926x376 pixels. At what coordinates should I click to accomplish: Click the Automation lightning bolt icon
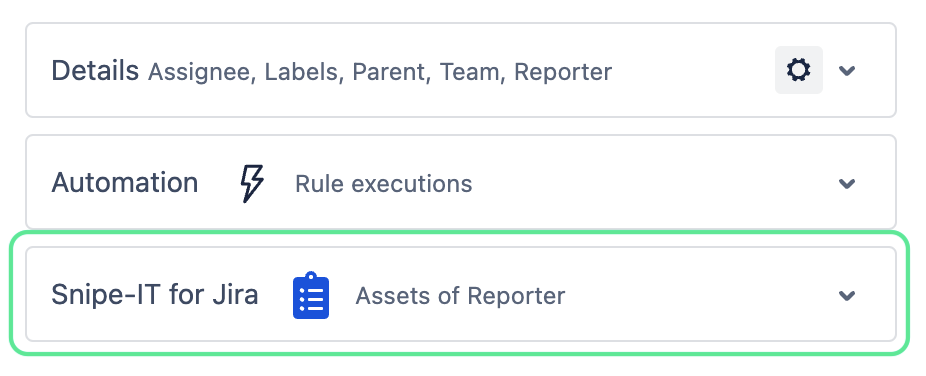click(252, 183)
